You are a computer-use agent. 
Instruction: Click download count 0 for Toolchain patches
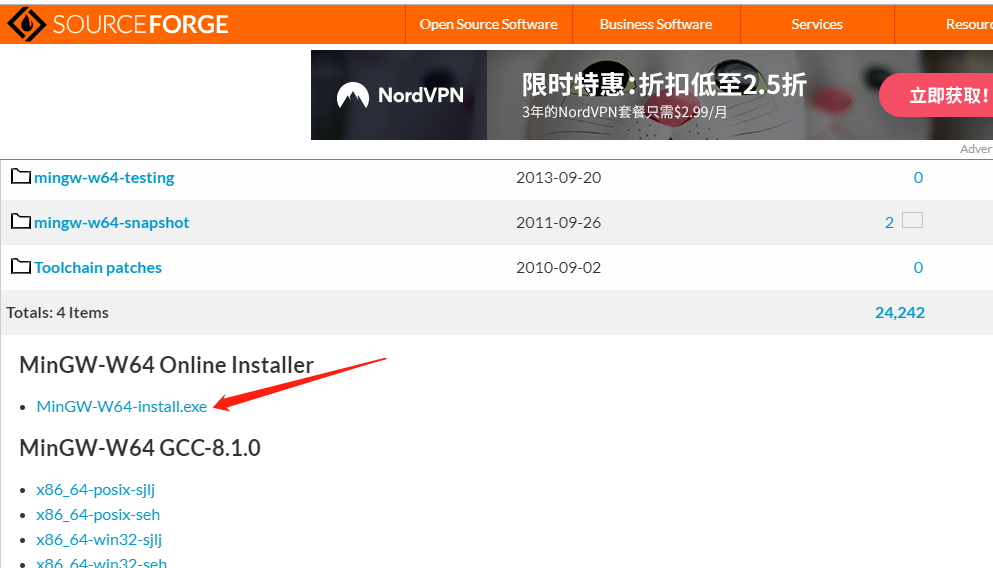918,268
